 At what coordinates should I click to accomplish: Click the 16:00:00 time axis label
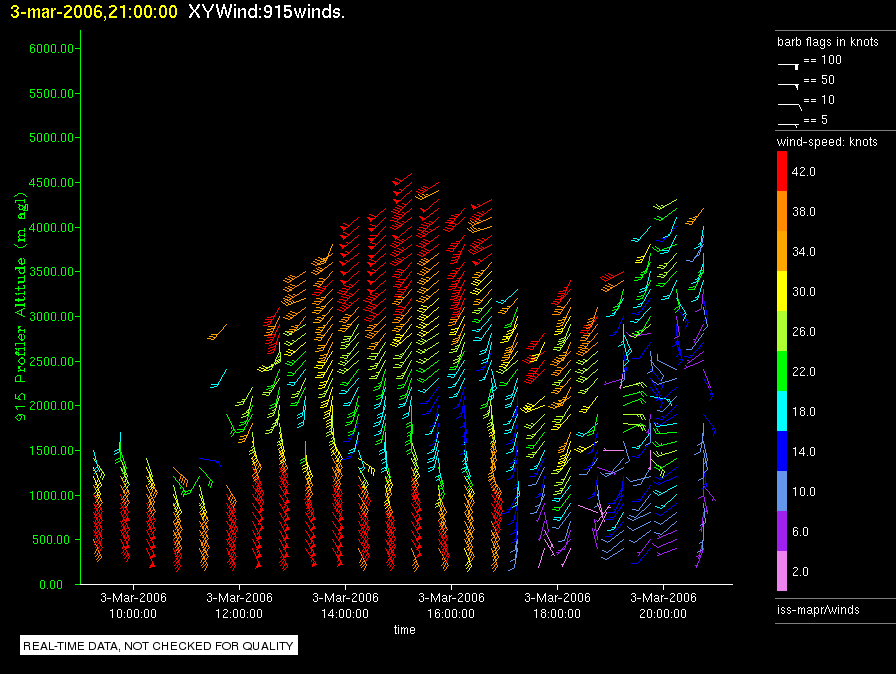tap(451, 614)
